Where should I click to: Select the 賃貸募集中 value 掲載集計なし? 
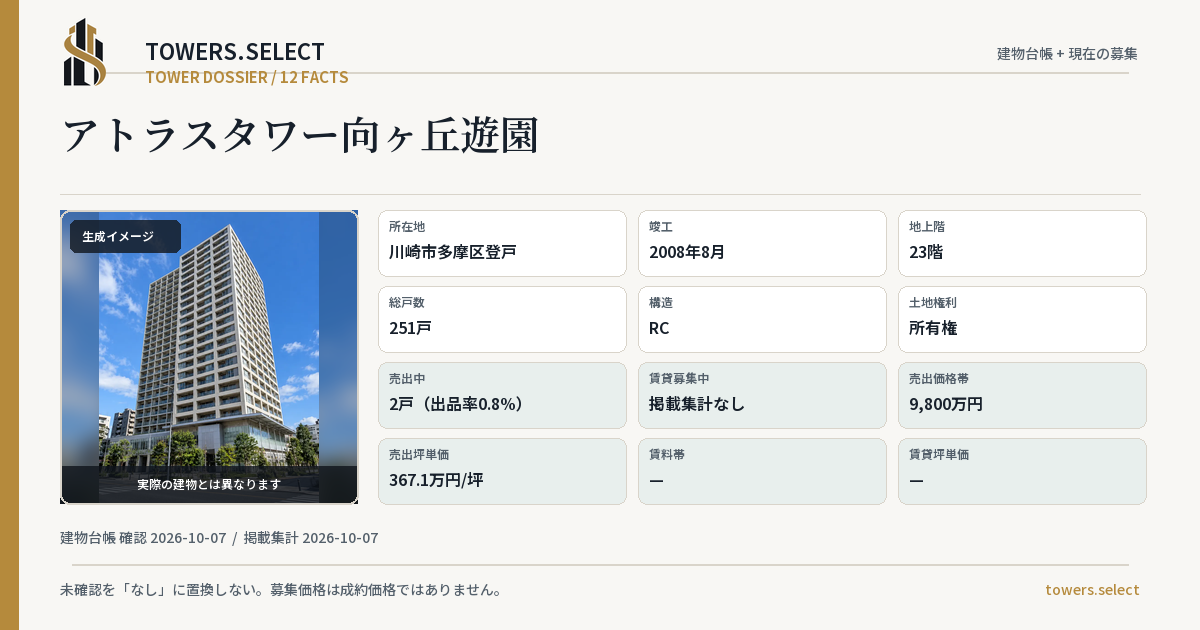coord(697,404)
